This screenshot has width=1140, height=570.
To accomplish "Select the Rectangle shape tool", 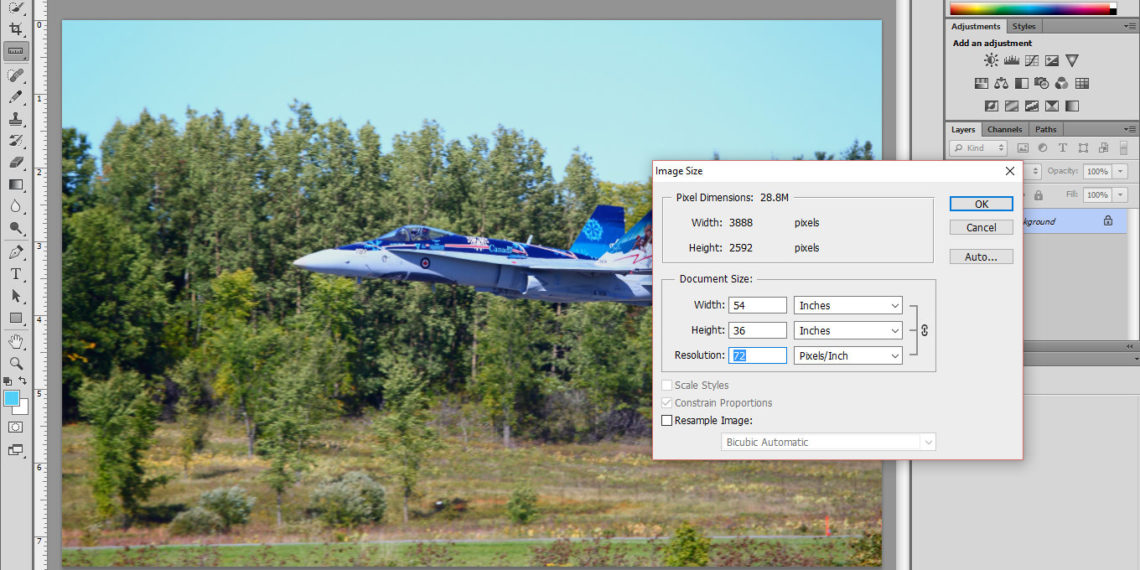I will click(15, 318).
